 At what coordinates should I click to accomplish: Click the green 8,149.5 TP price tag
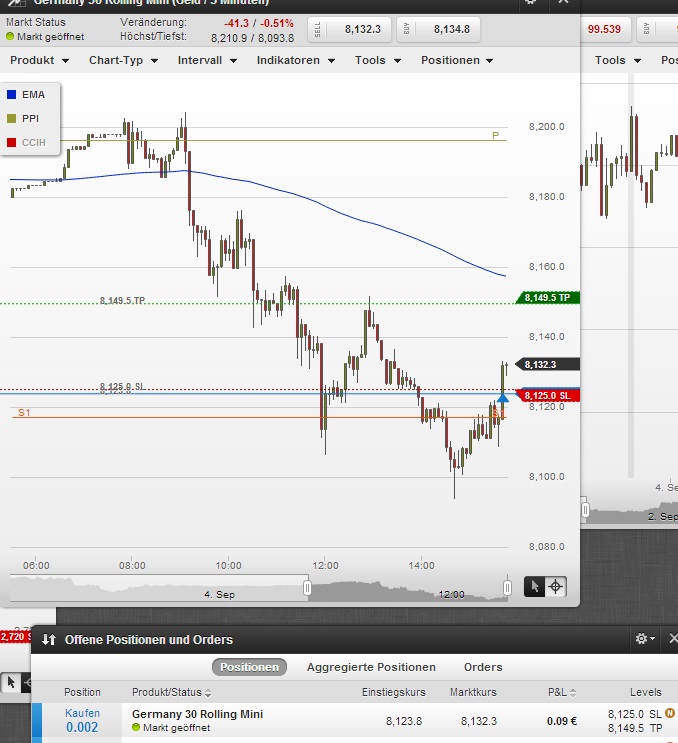(546, 298)
